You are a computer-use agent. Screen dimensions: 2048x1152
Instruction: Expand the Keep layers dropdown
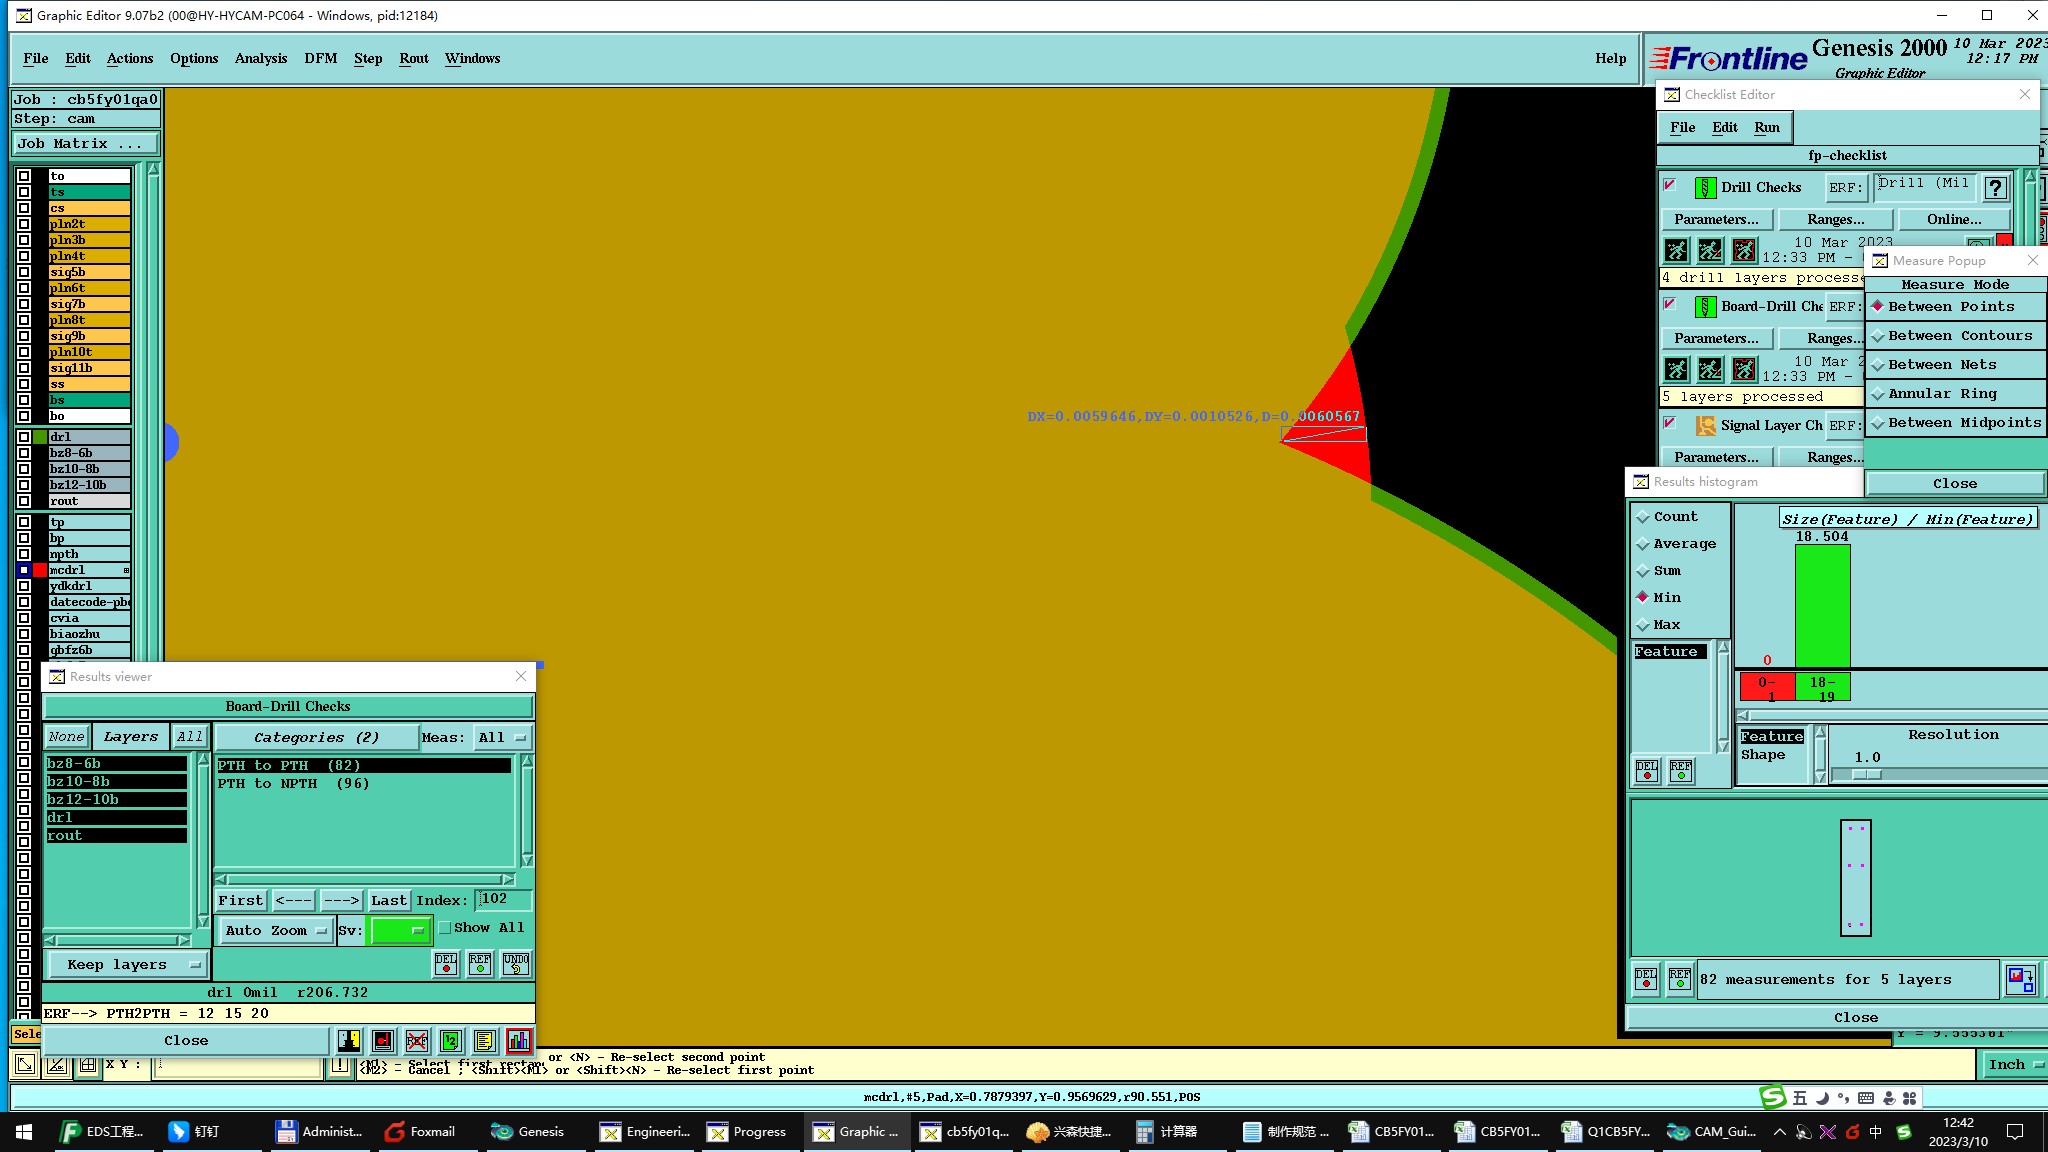[x=127, y=965]
